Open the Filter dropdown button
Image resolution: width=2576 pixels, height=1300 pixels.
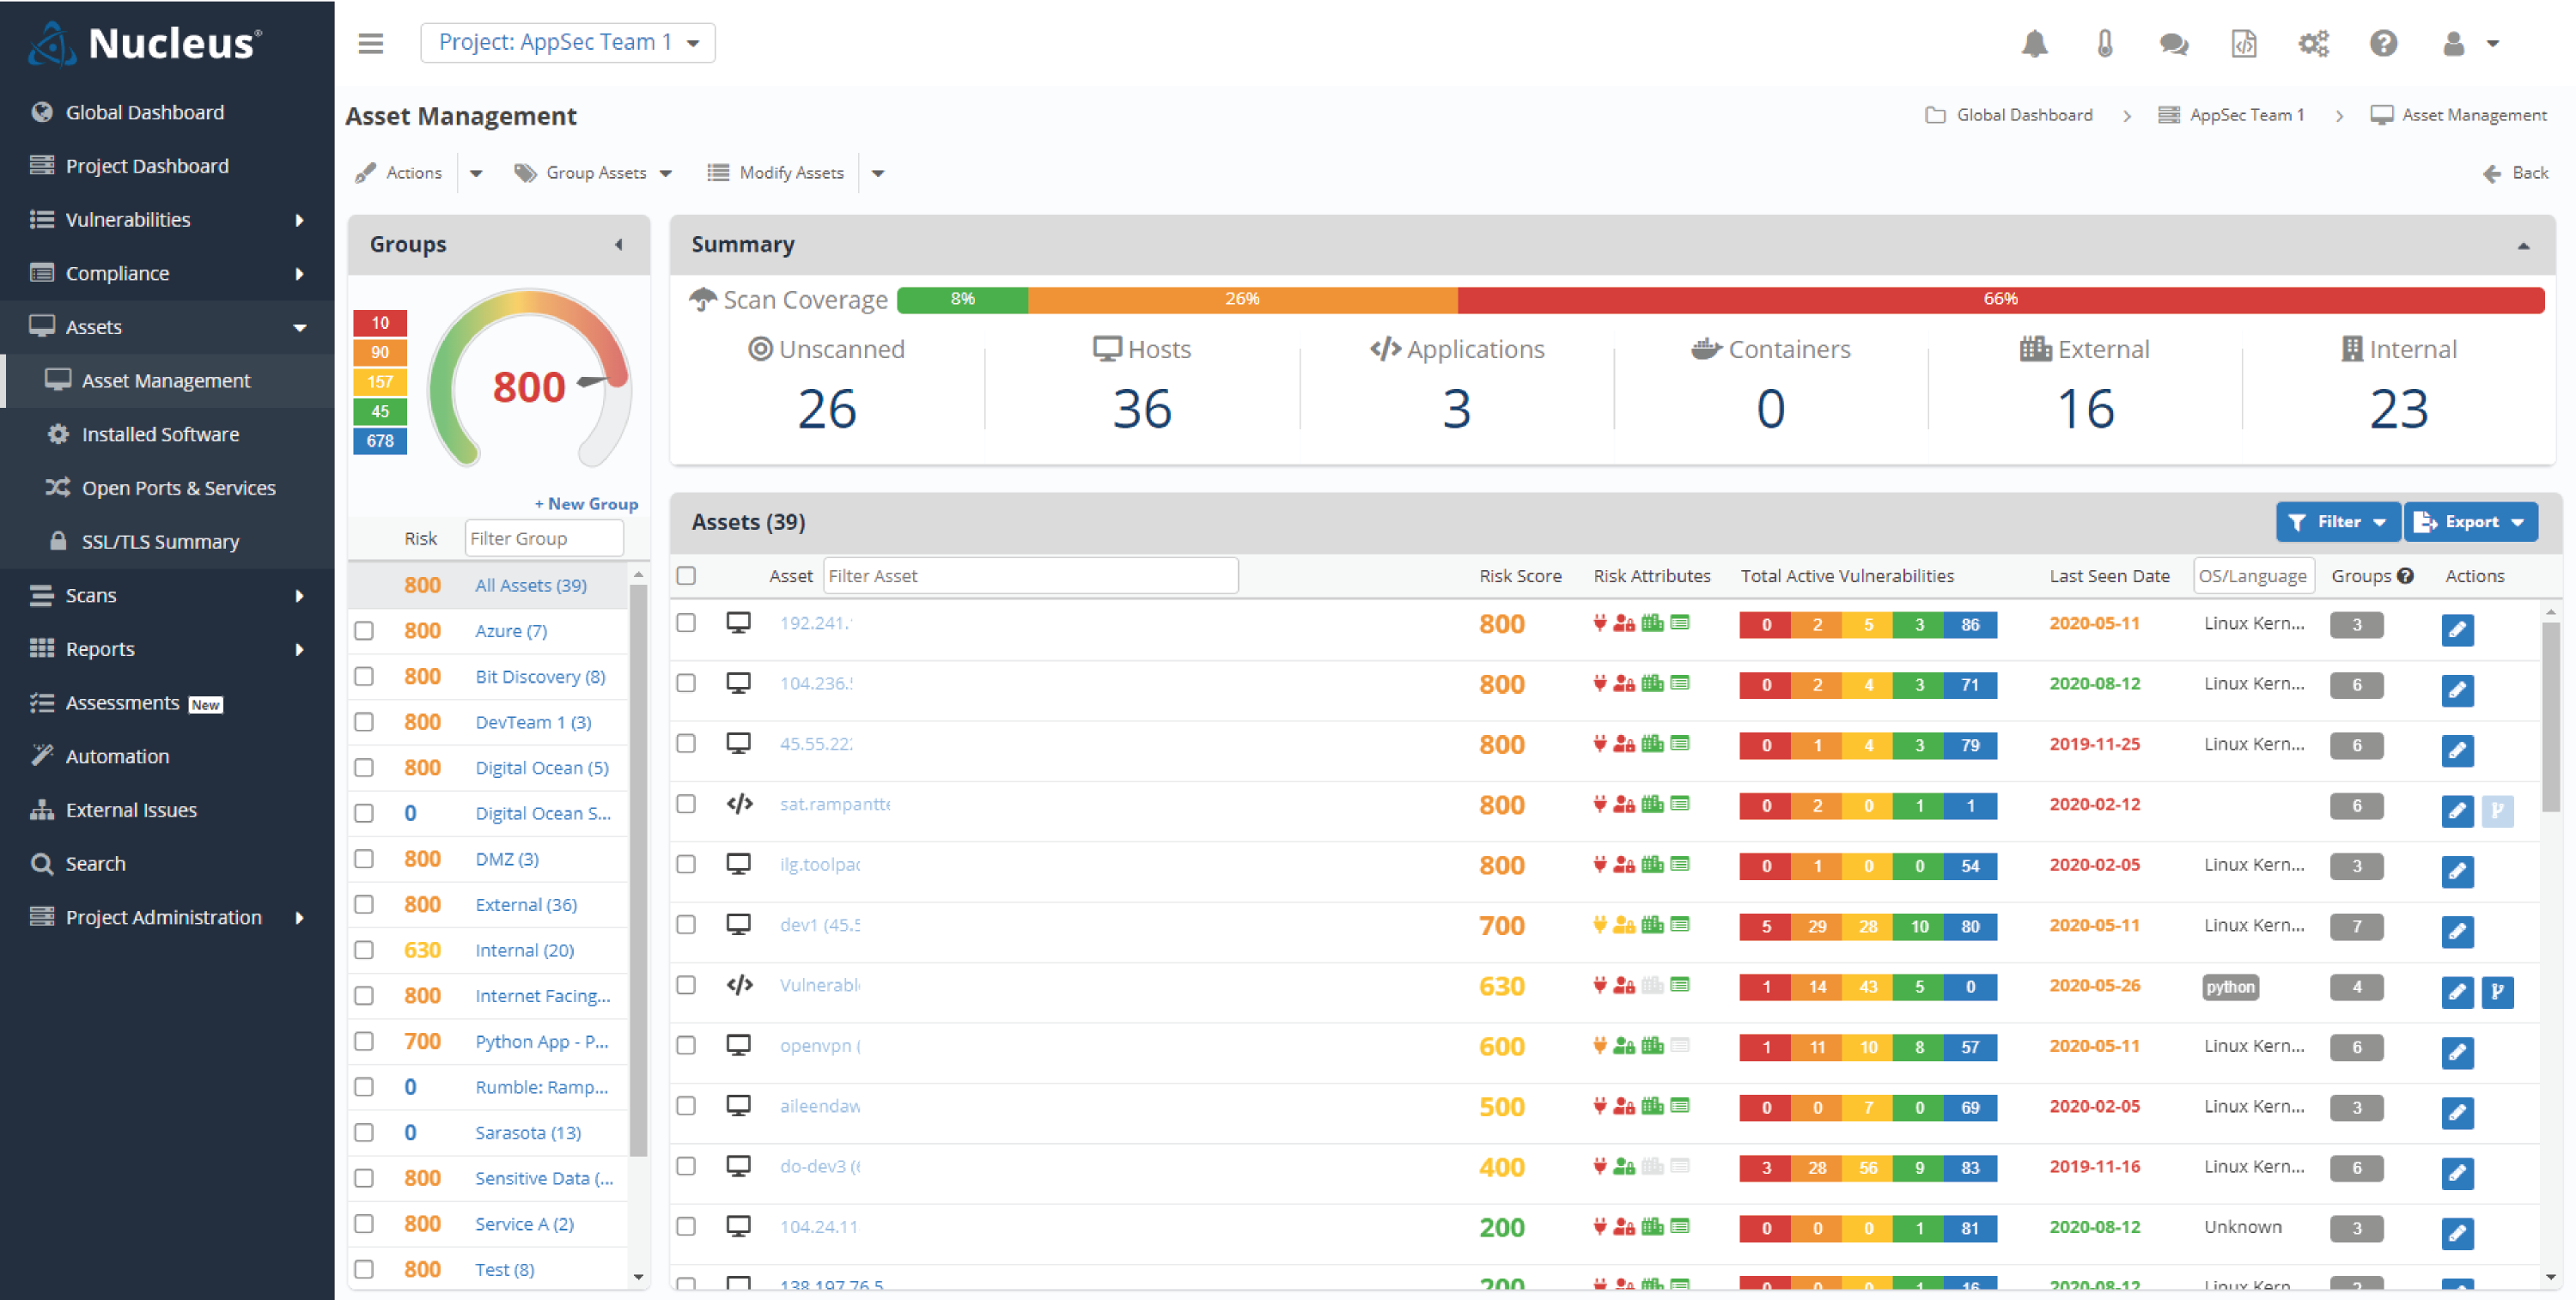click(x=2338, y=522)
